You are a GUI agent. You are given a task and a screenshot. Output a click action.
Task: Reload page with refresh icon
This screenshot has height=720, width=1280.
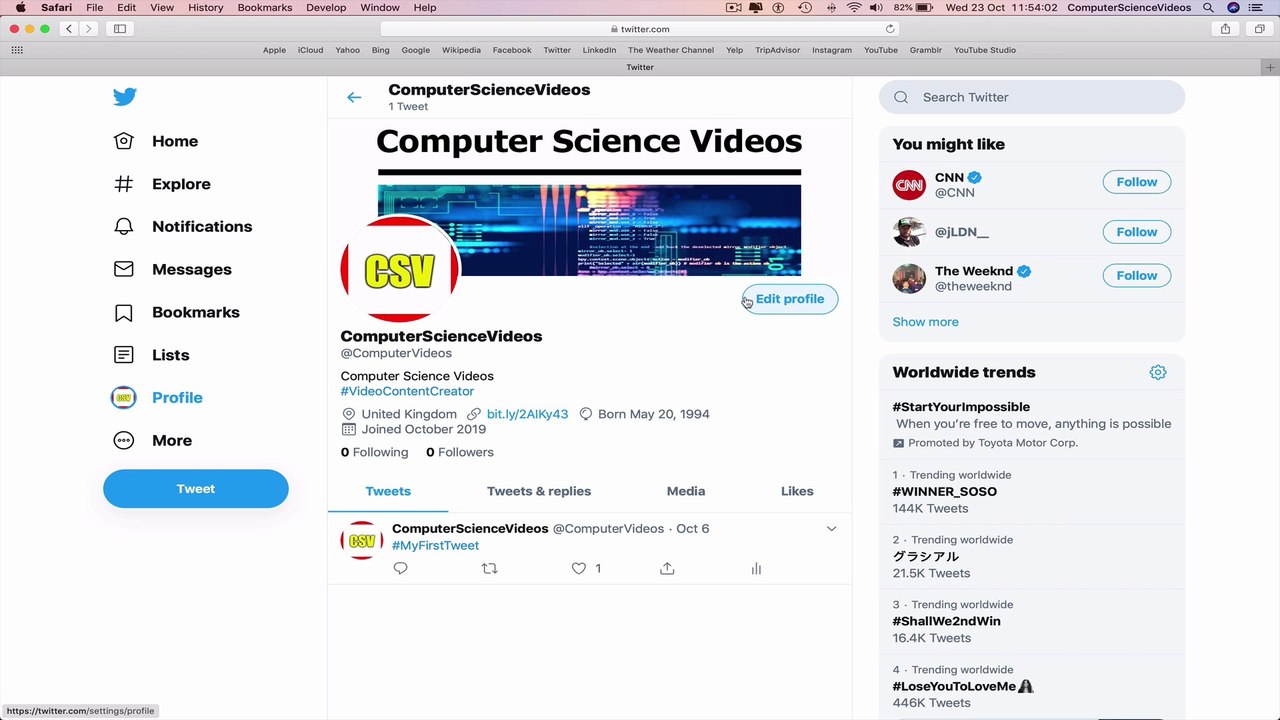pyautogui.click(x=890, y=29)
